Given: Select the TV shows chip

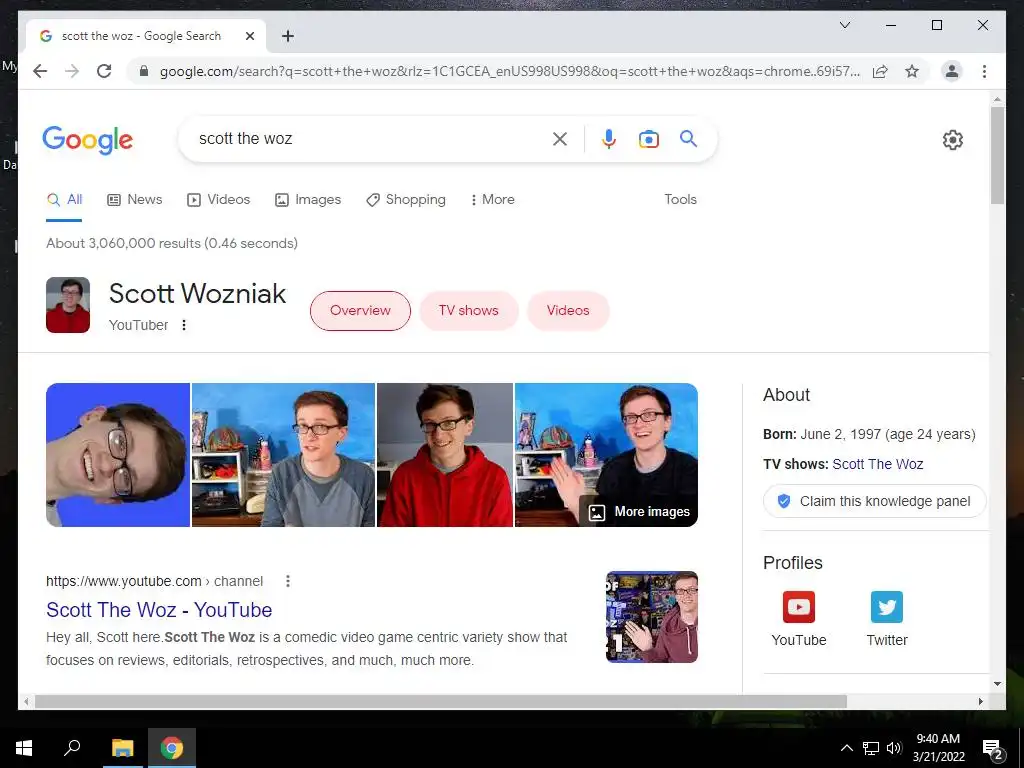Looking at the screenshot, I should pos(469,310).
